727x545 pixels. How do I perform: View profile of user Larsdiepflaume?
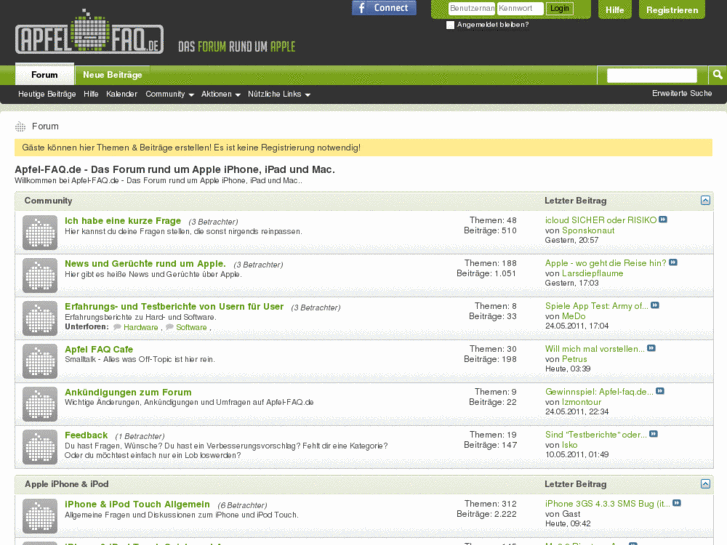[592, 273]
